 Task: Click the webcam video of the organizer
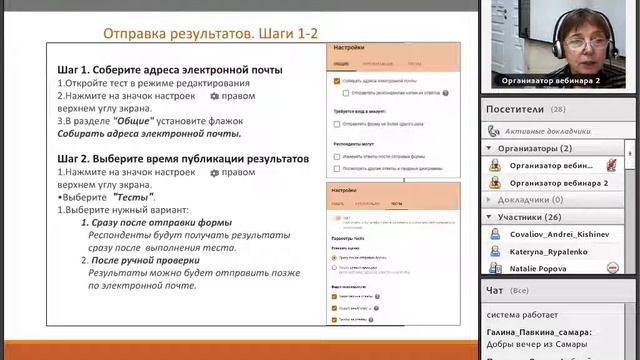[558, 44]
